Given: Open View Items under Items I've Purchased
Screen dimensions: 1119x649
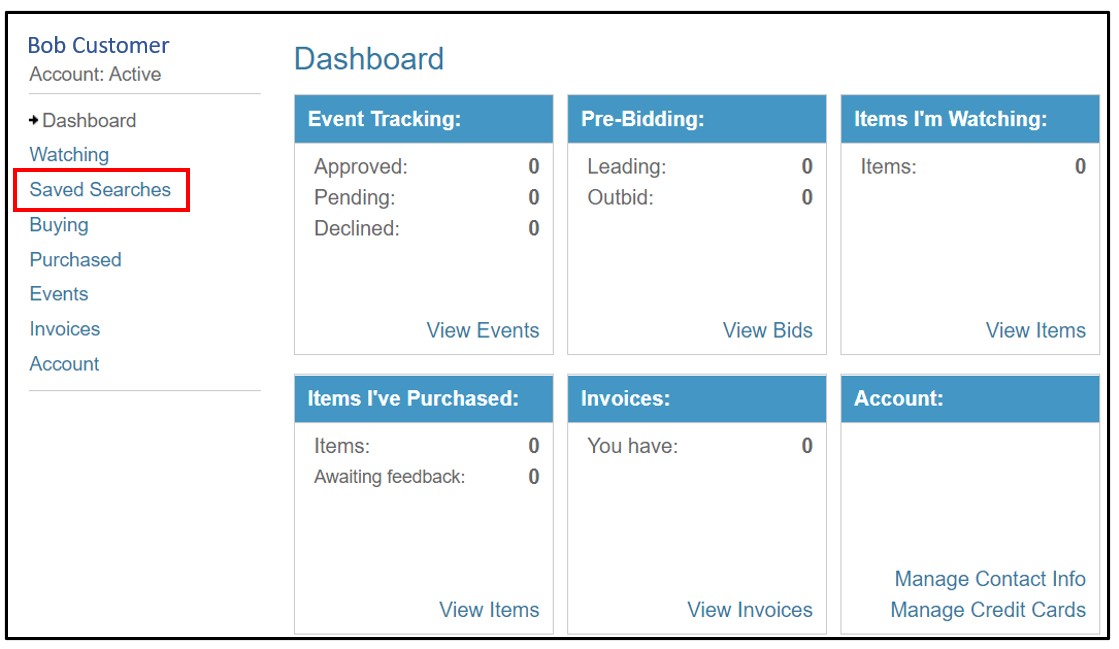Looking at the screenshot, I should [x=489, y=610].
